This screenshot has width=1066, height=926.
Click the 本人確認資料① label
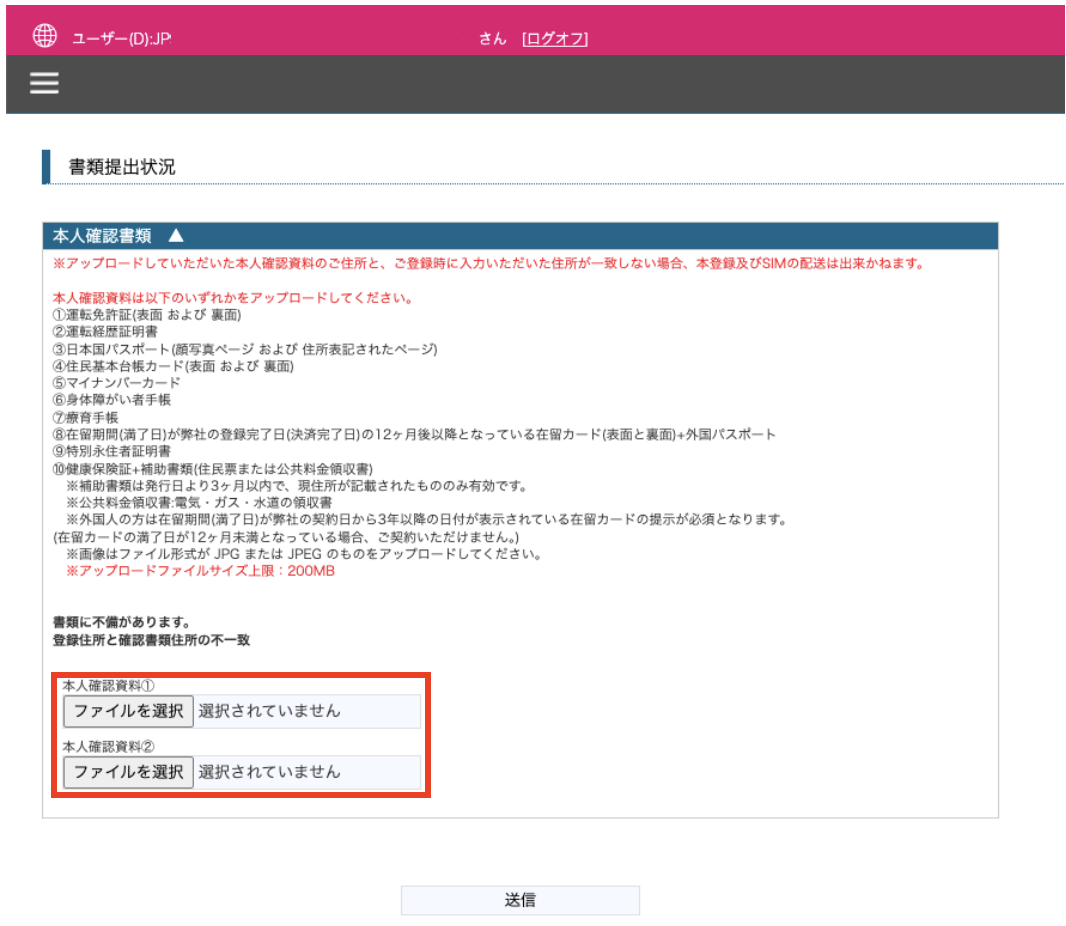[x=109, y=686]
